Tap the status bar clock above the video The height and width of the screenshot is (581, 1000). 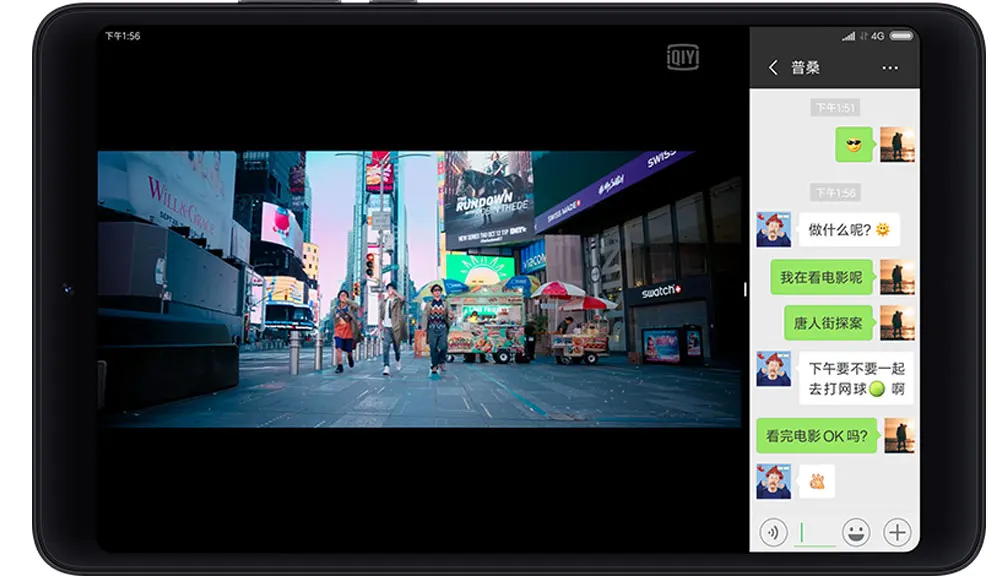tap(122, 36)
